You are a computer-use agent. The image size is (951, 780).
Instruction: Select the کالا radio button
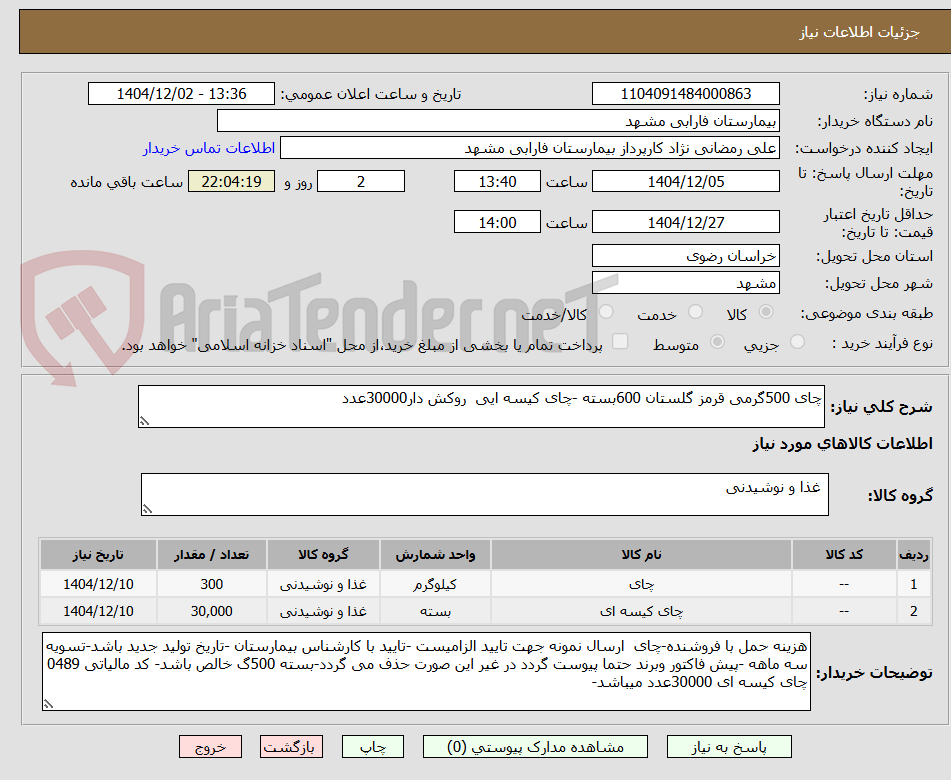(766, 312)
